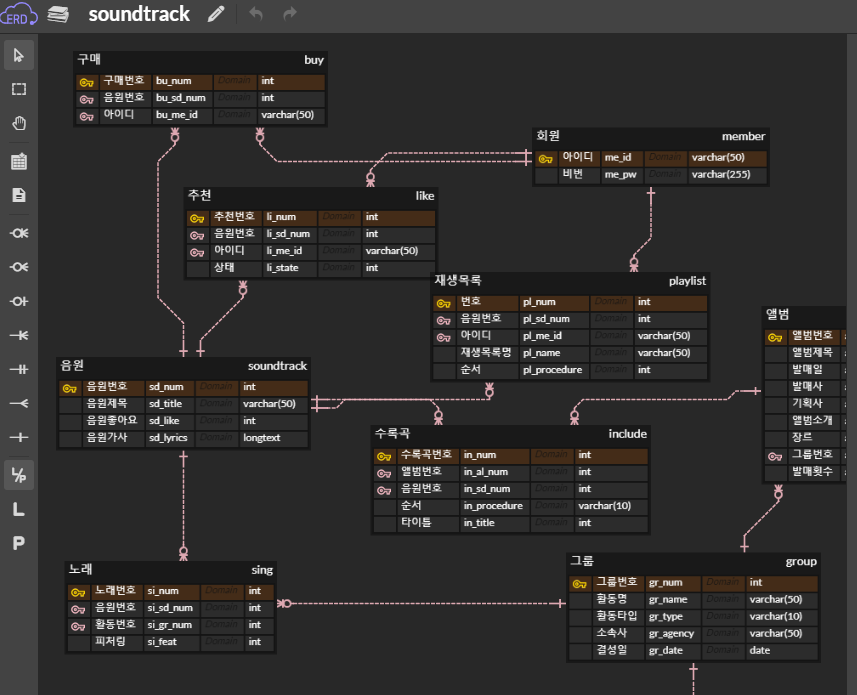Click the soundtrack project title
This screenshot has height=695, width=857.
(139, 14)
